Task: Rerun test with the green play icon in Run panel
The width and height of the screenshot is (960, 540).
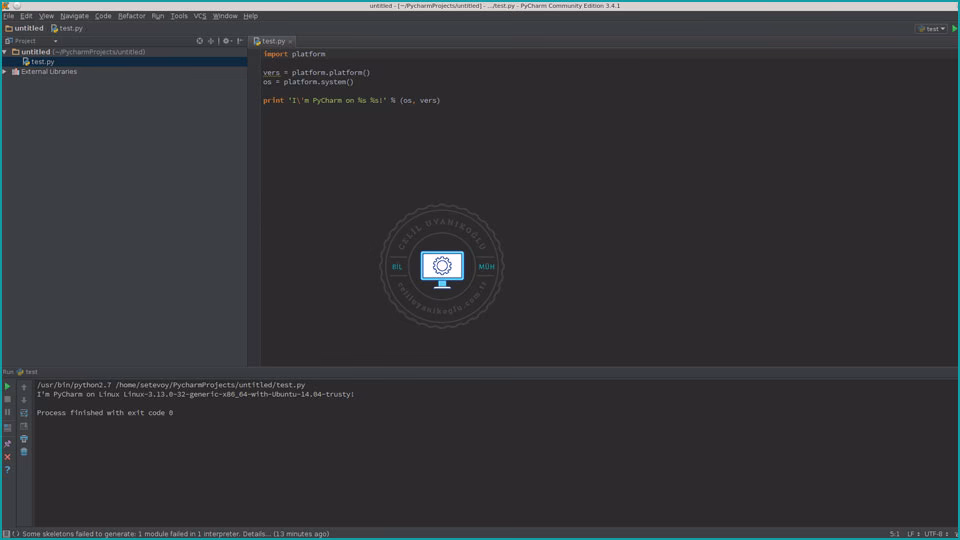Action: tap(7, 386)
